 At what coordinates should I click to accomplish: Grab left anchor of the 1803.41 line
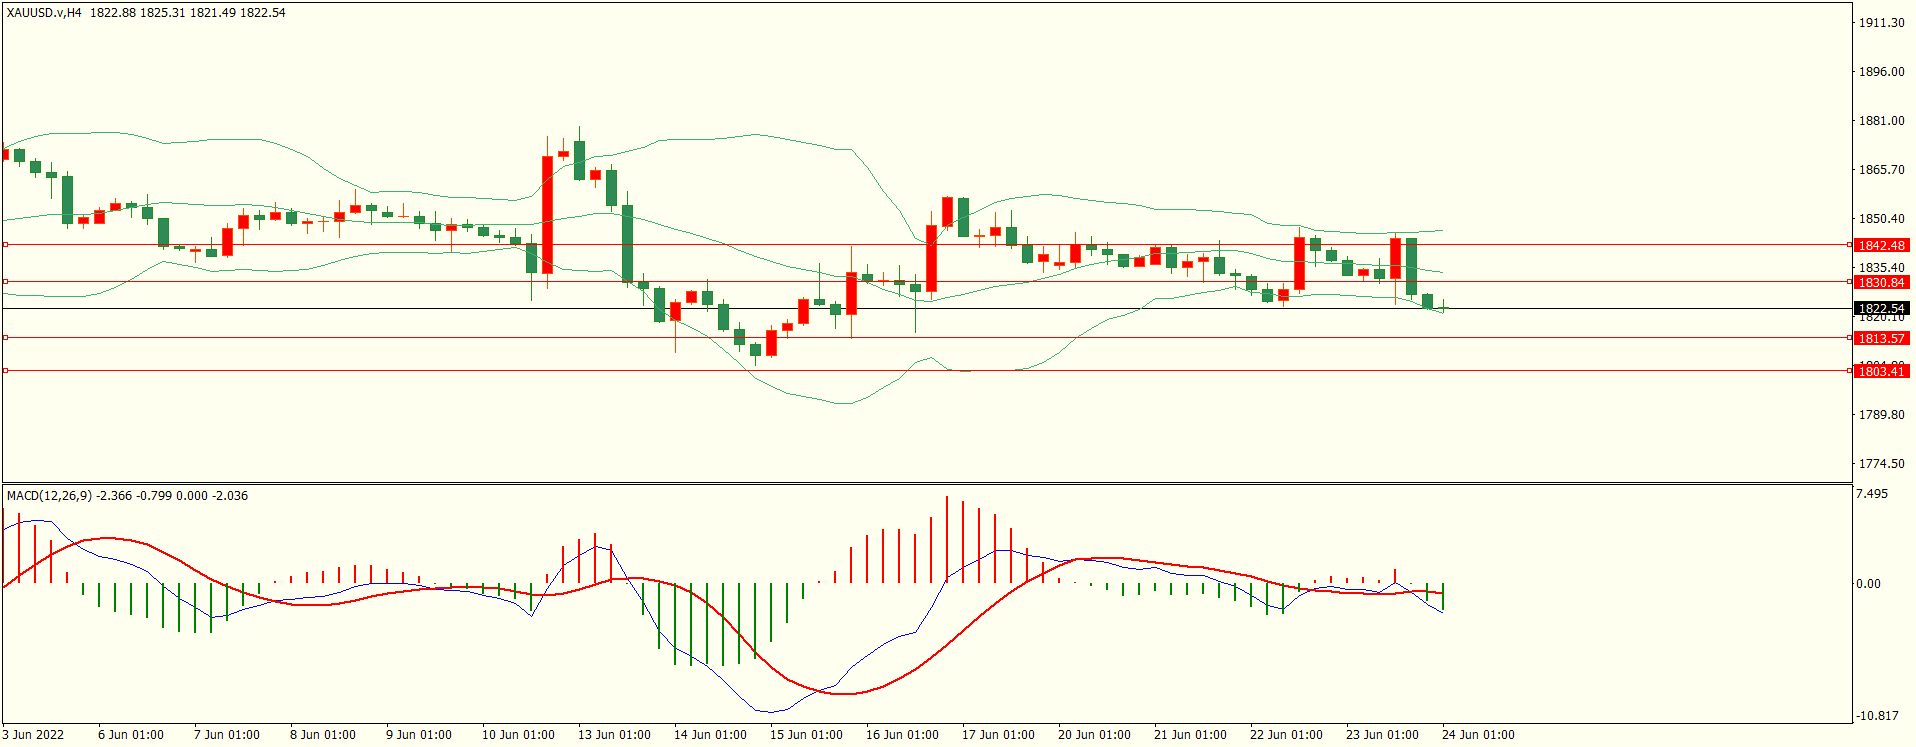pos(5,371)
